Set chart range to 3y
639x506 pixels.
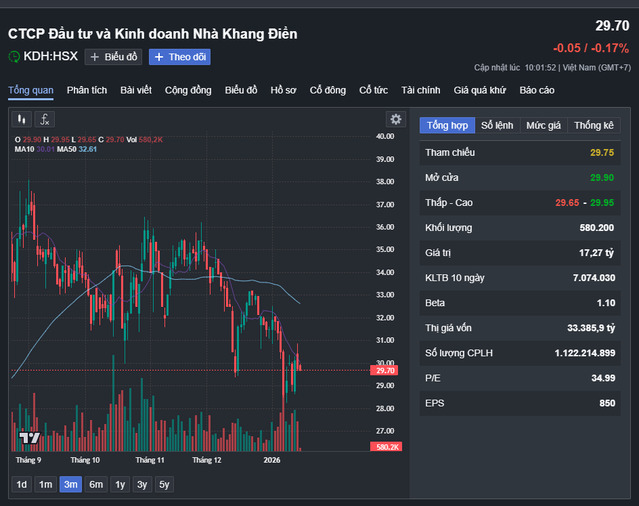(142, 484)
